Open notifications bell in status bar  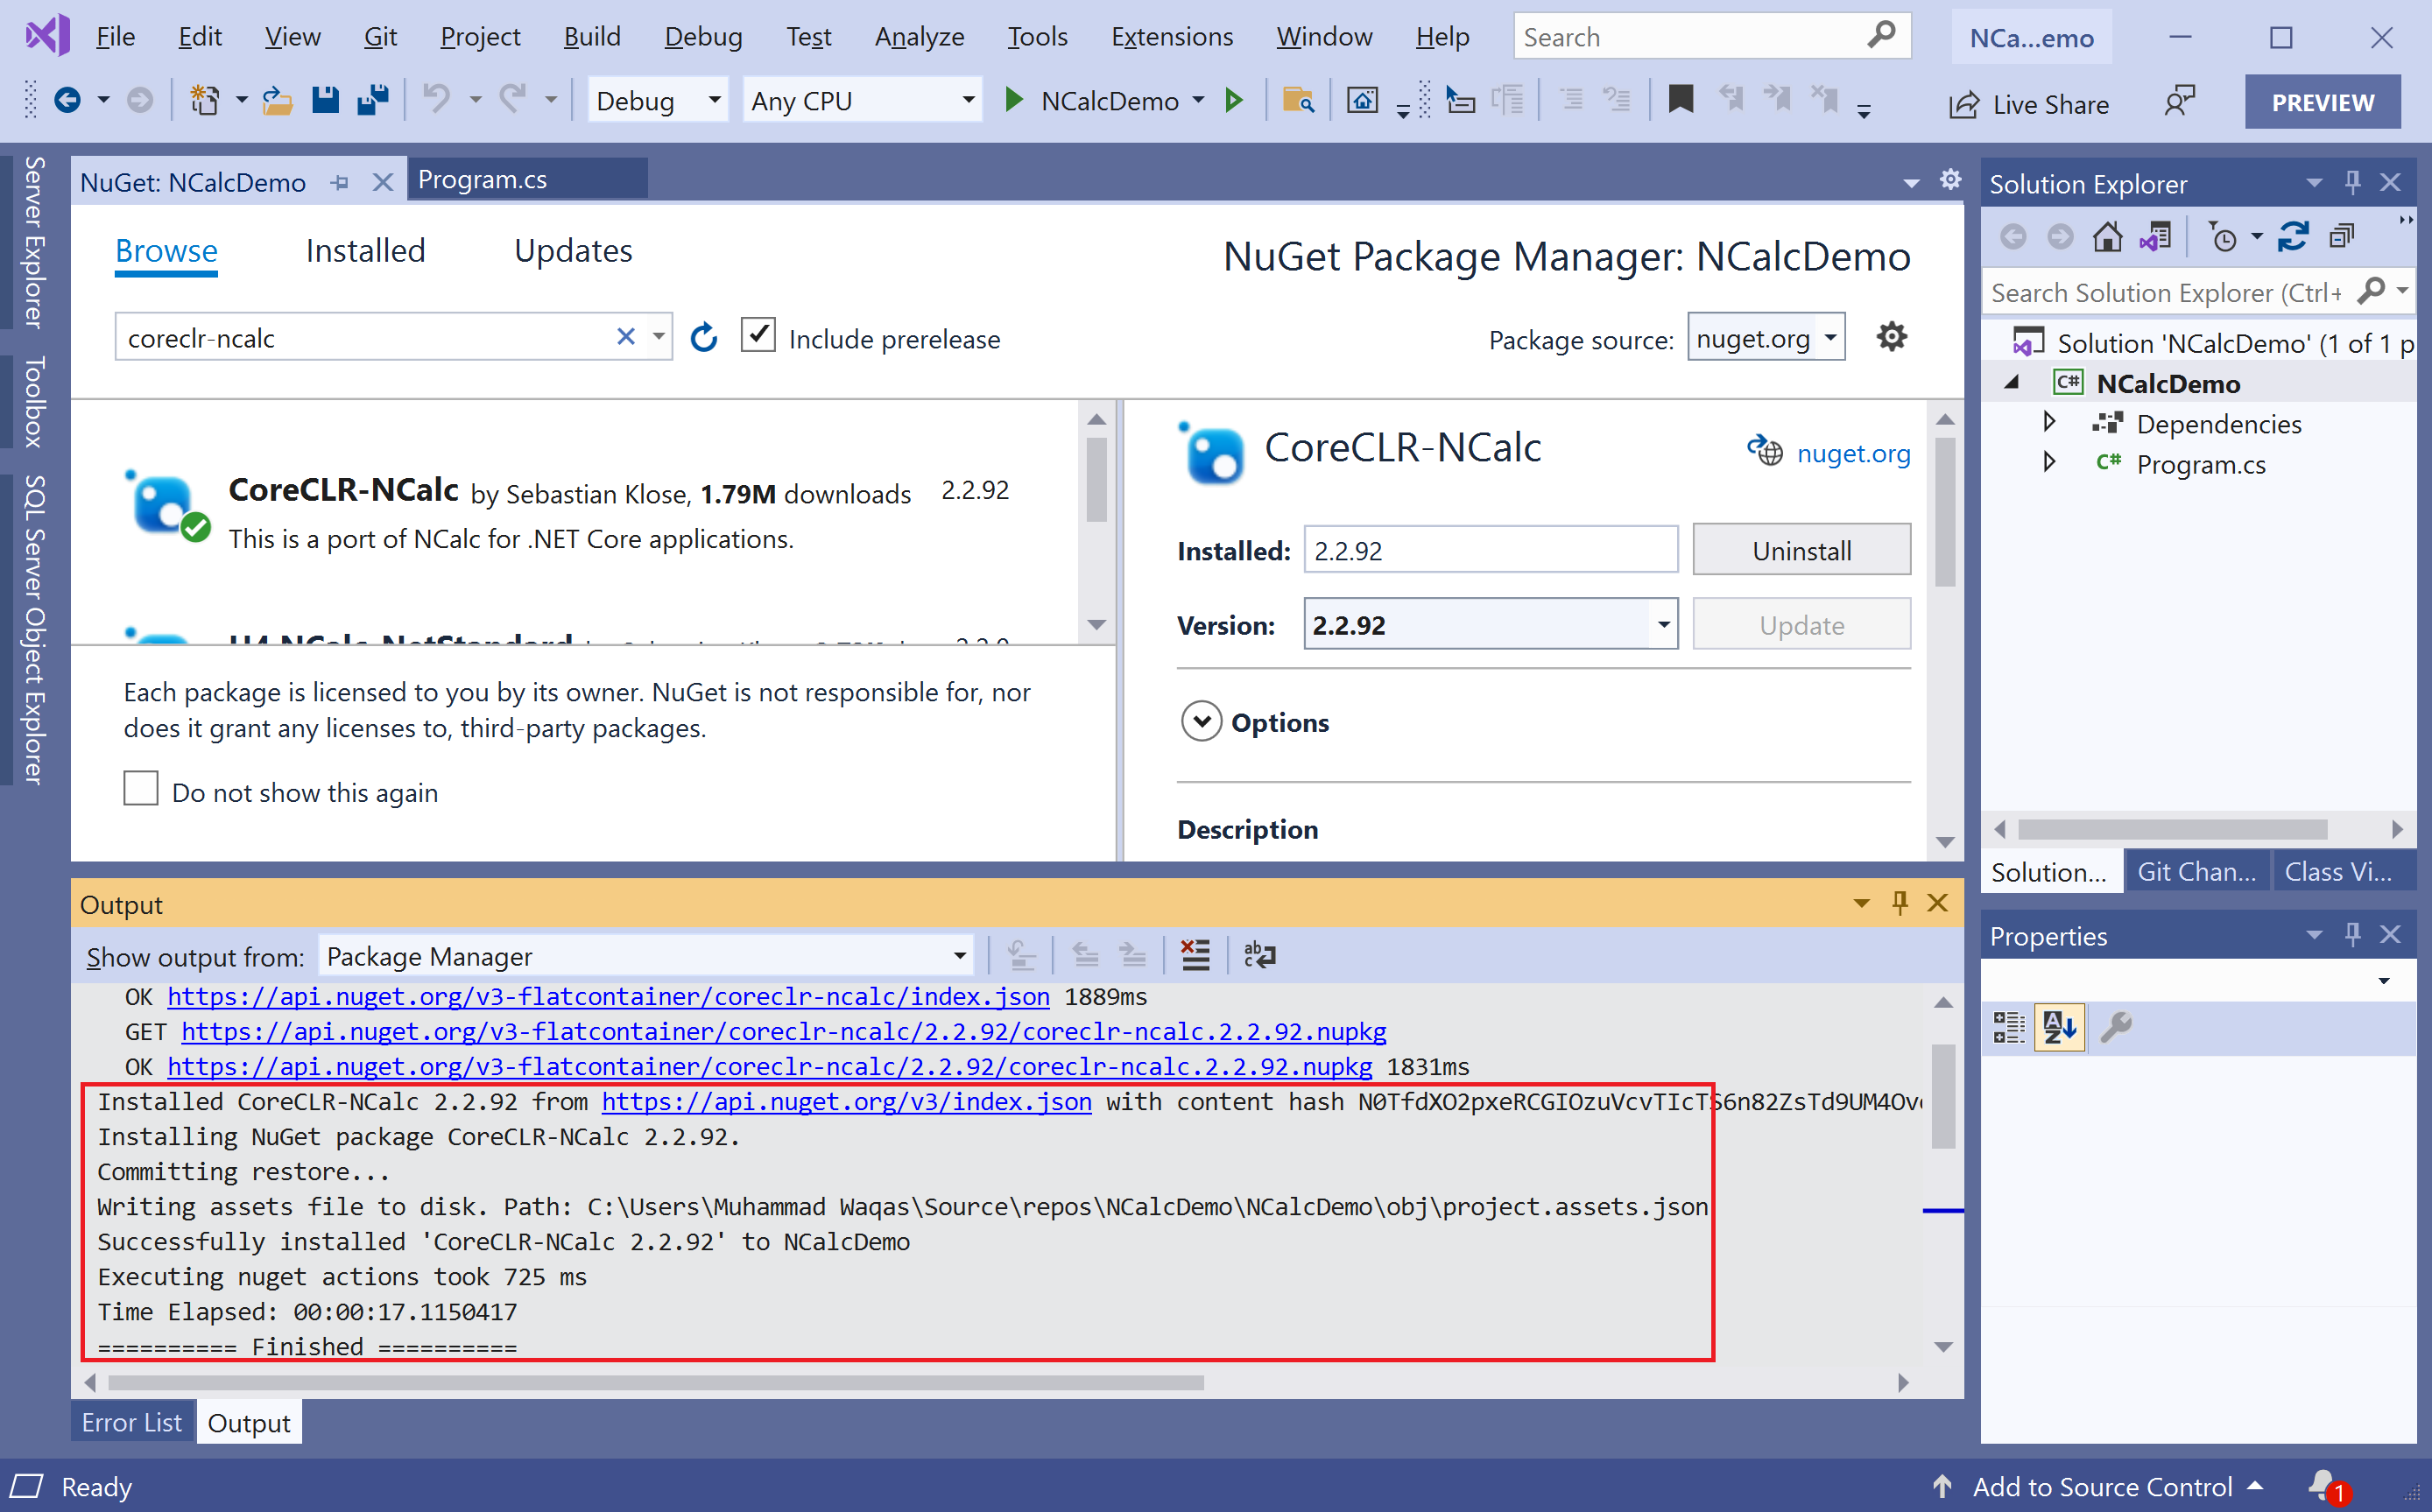pyautogui.click(x=2323, y=1485)
